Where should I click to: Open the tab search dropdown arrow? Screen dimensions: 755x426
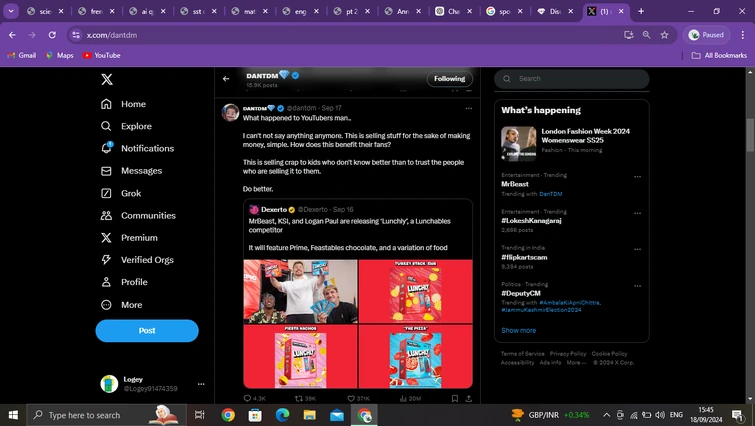pos(11,11)
